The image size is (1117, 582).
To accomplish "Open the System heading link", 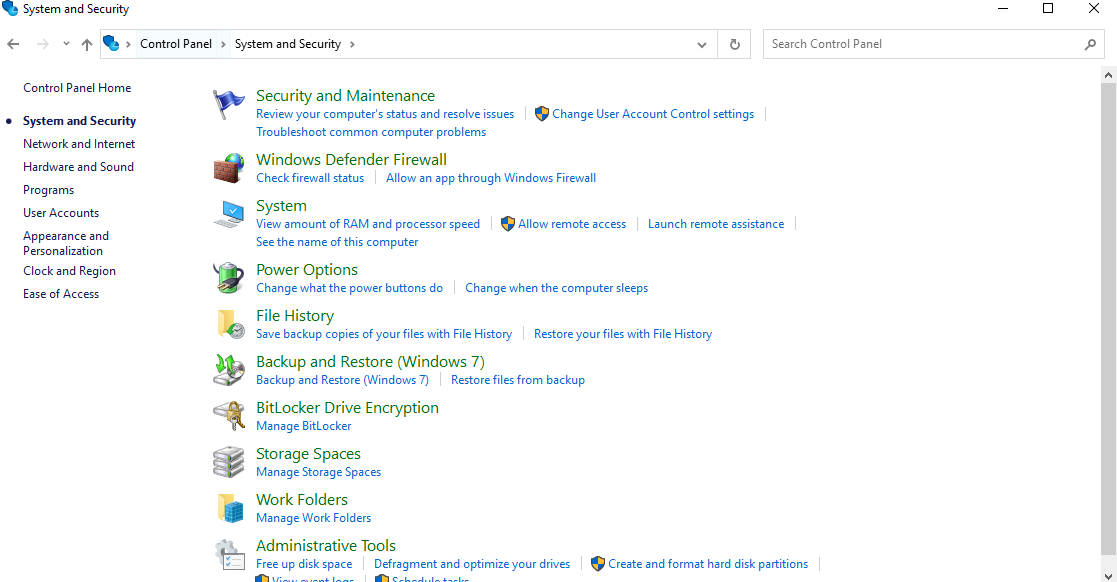I will (281, 206).
